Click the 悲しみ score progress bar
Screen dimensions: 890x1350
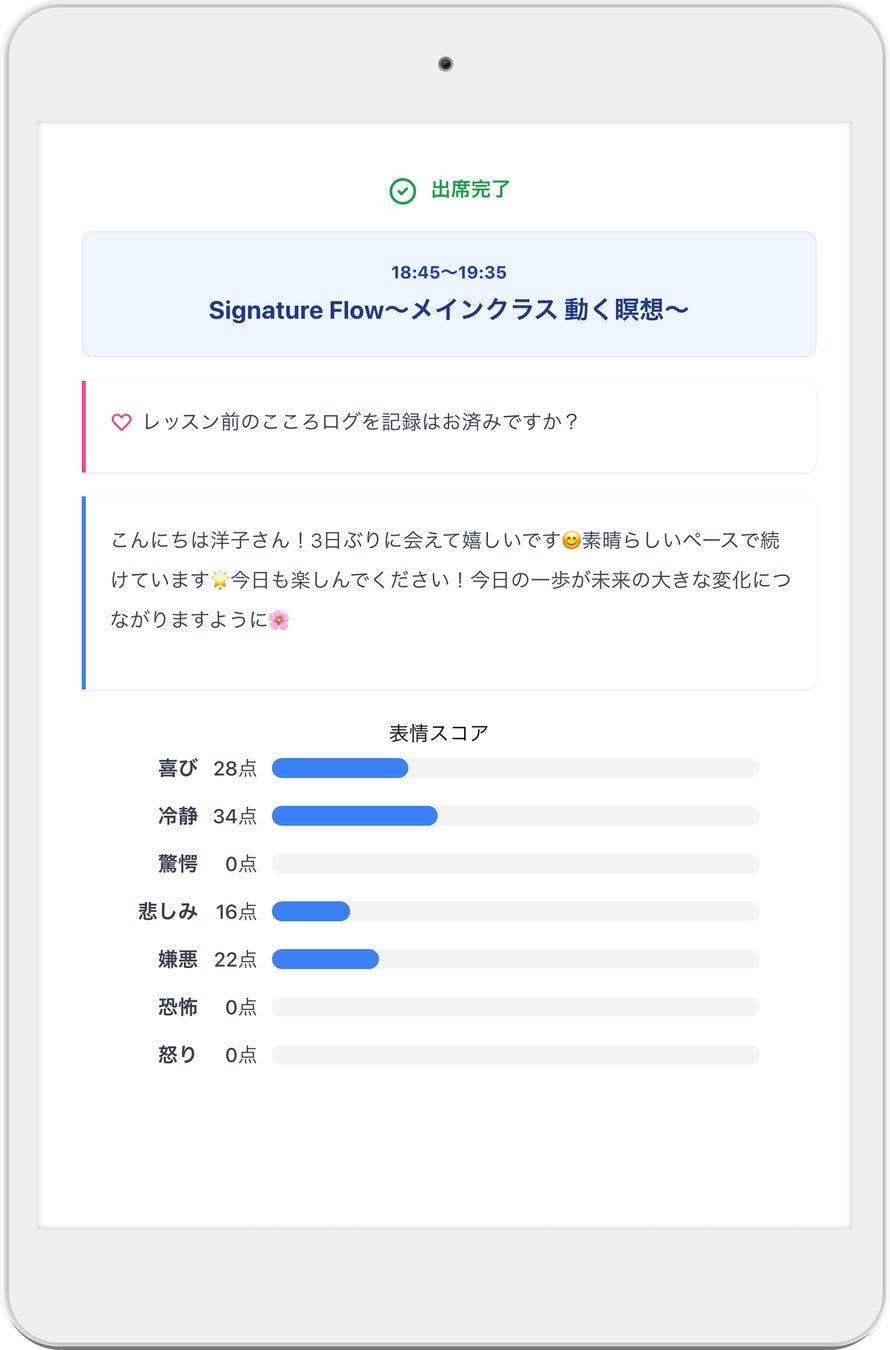pos(515,911)
